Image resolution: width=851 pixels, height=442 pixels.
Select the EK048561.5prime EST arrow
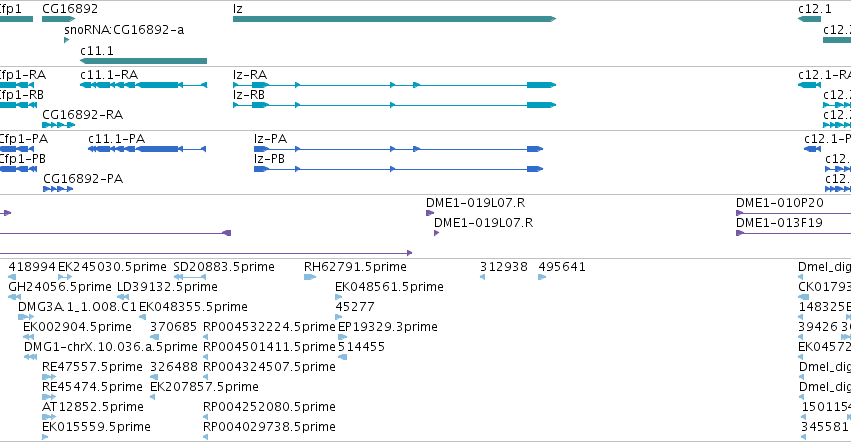click(339, 297)
